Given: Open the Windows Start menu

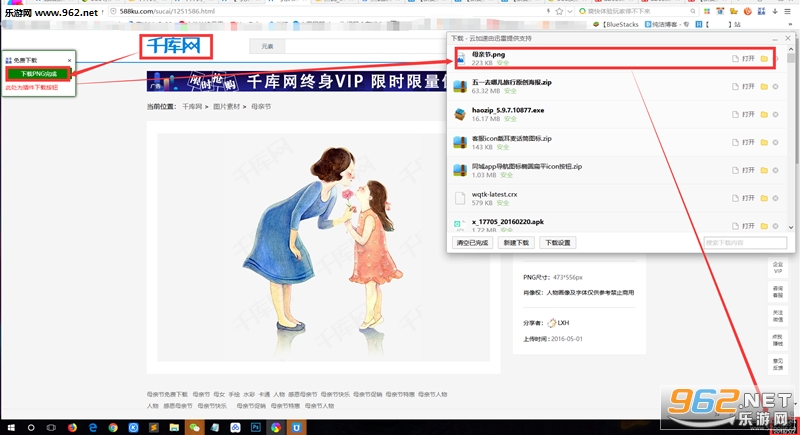Looking at the screenshot, I should pyautogui.click(x=11, y=427).
